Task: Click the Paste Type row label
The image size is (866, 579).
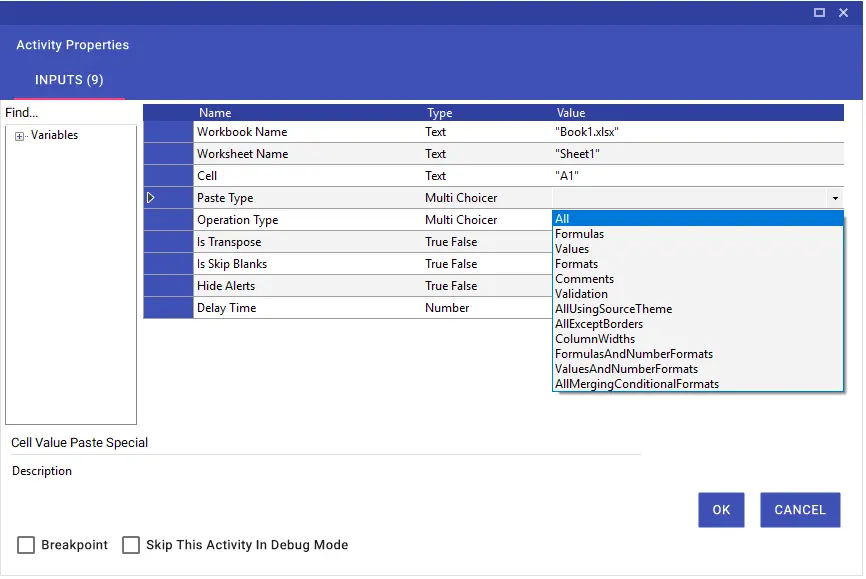Action: coord(225,198)
